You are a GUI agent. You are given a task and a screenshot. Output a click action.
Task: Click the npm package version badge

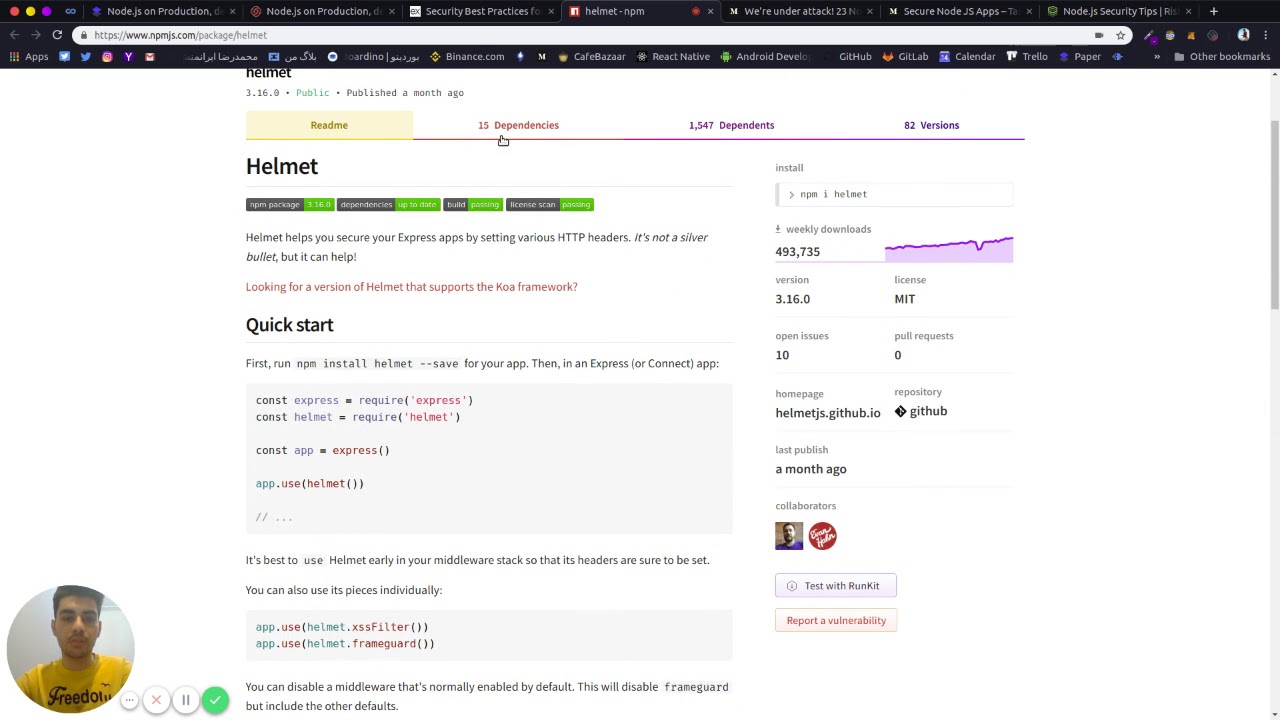pos(289,205)
